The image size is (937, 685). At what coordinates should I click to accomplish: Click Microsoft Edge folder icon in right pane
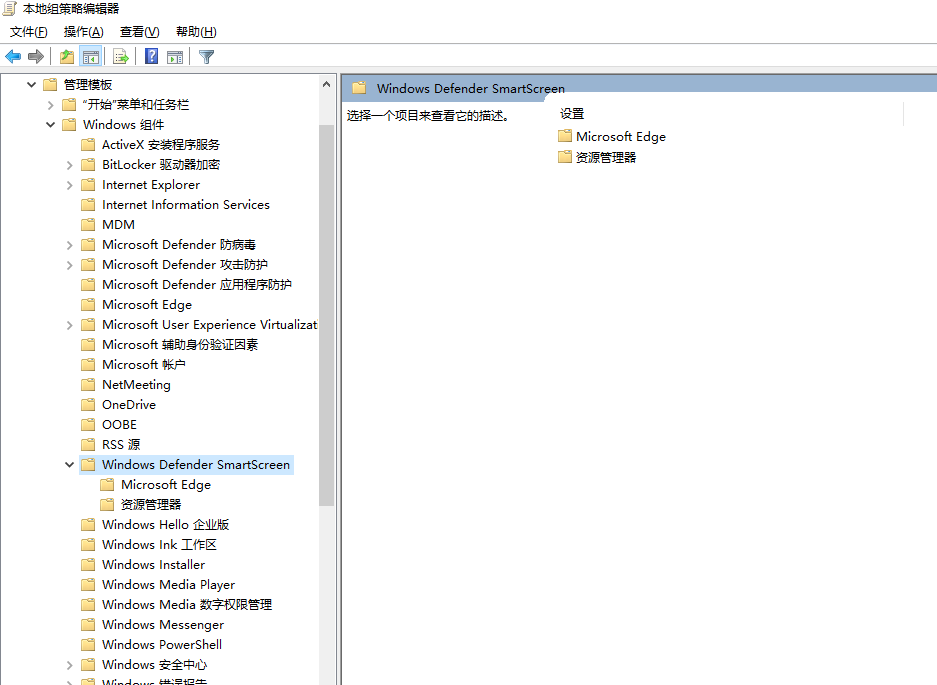[565, 136]
